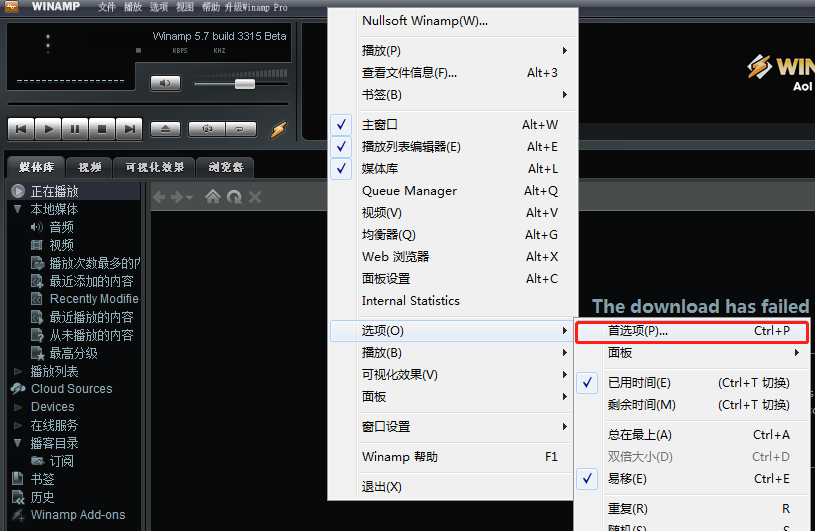Click the Play button in Winamp

48,129
